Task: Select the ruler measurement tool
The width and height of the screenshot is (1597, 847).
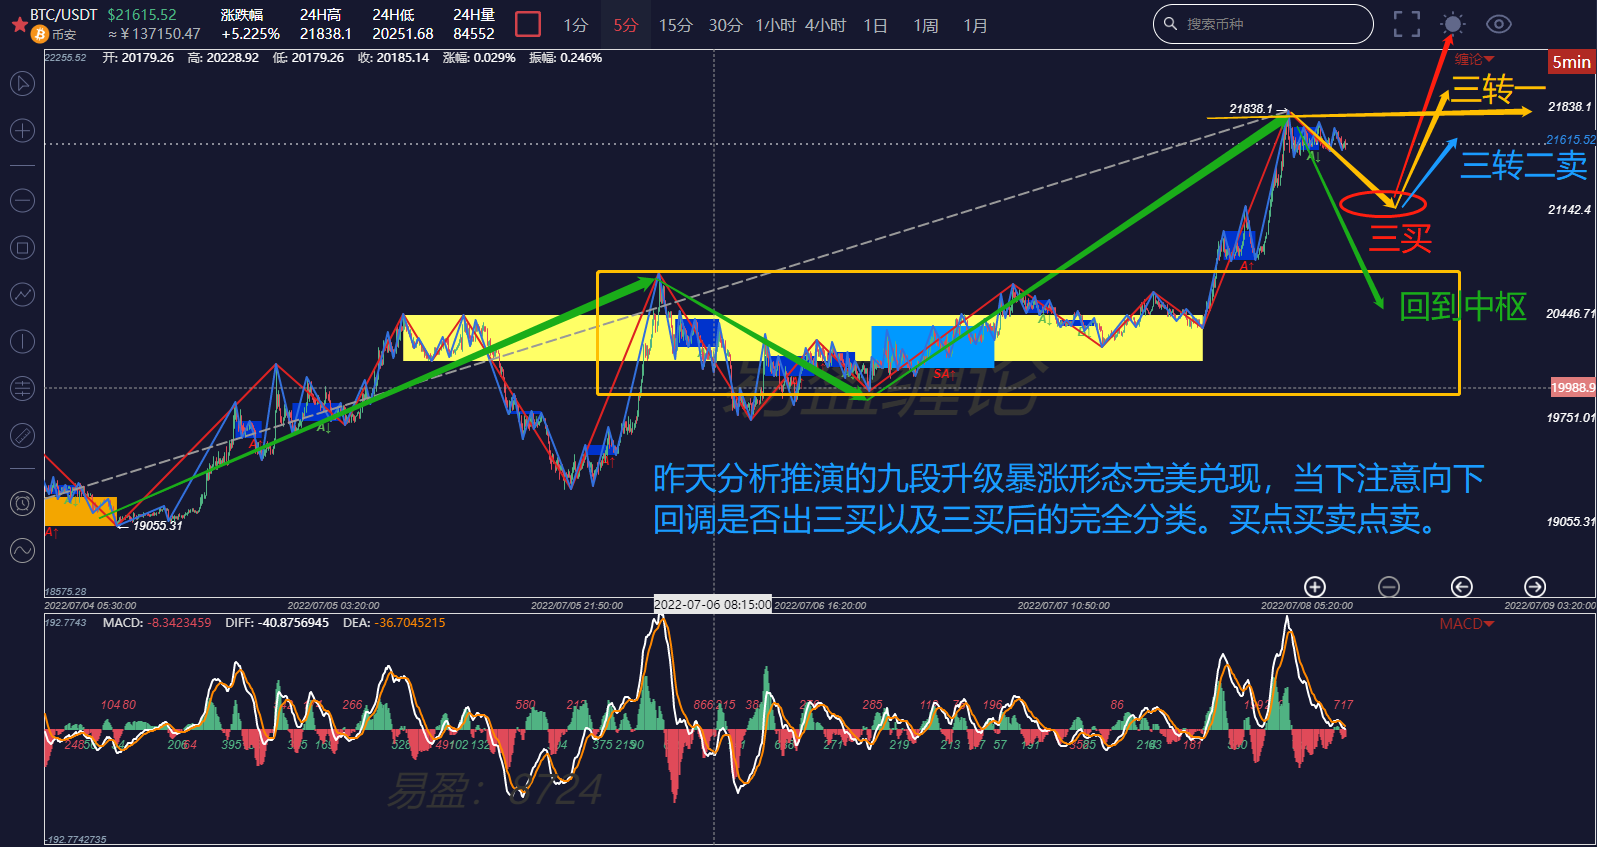Action: 22,436
